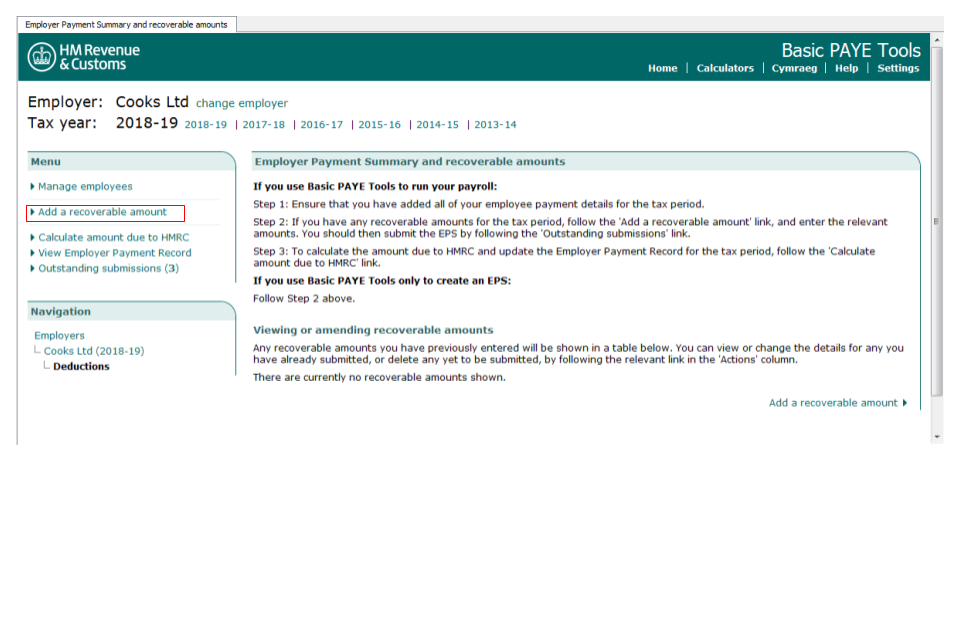
Task: Click the 'Follow Step 2 above.' text
Action: (304, 299)
